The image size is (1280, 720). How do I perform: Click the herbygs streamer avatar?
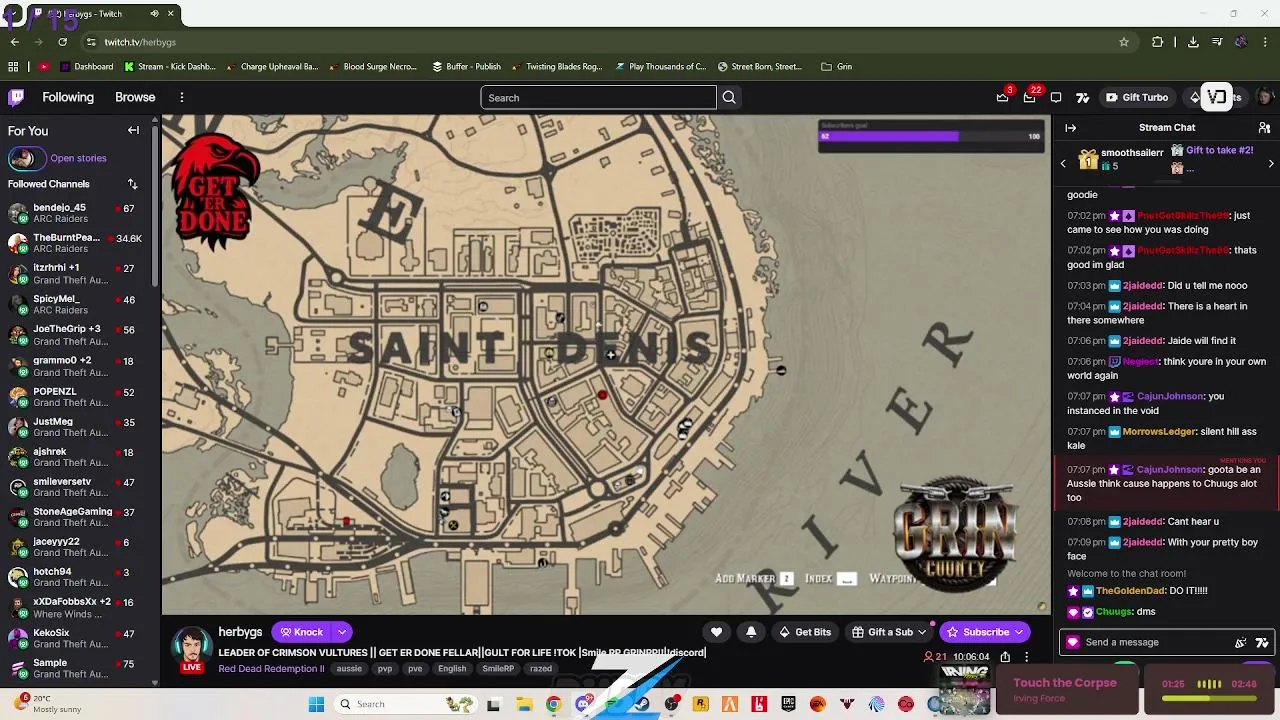click(x=192, y=646)
